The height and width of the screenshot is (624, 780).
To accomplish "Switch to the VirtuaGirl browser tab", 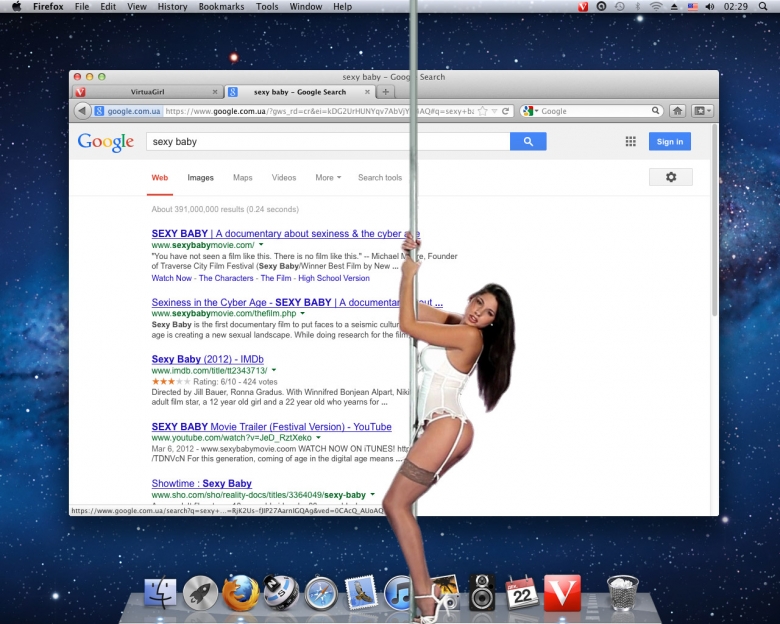I will [x=147, y=92].
